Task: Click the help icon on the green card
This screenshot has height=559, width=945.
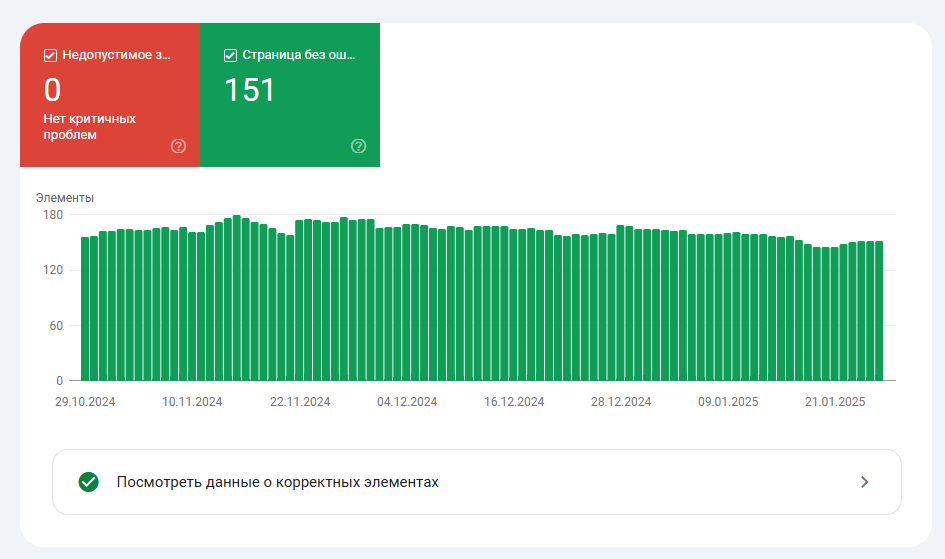Action: click(x=358, y=146)
